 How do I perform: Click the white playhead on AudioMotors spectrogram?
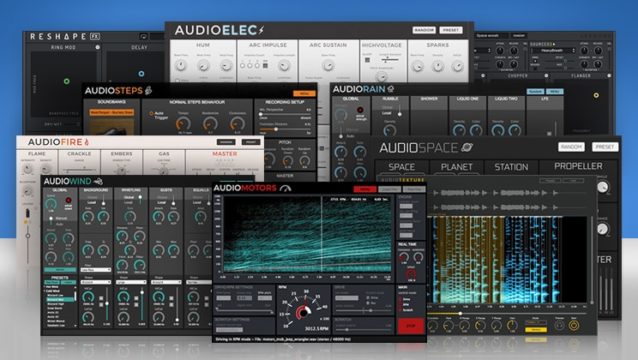click(322, 233)
